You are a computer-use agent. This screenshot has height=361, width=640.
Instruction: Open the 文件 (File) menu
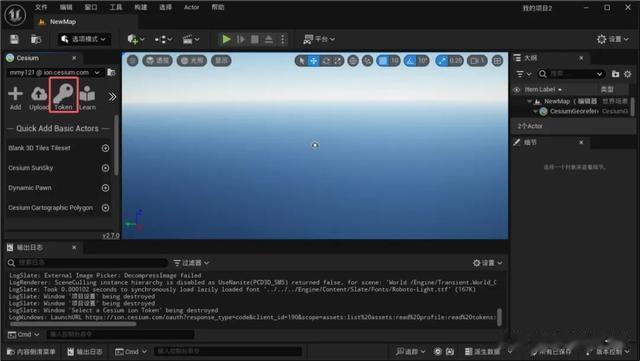pos(41,7)
